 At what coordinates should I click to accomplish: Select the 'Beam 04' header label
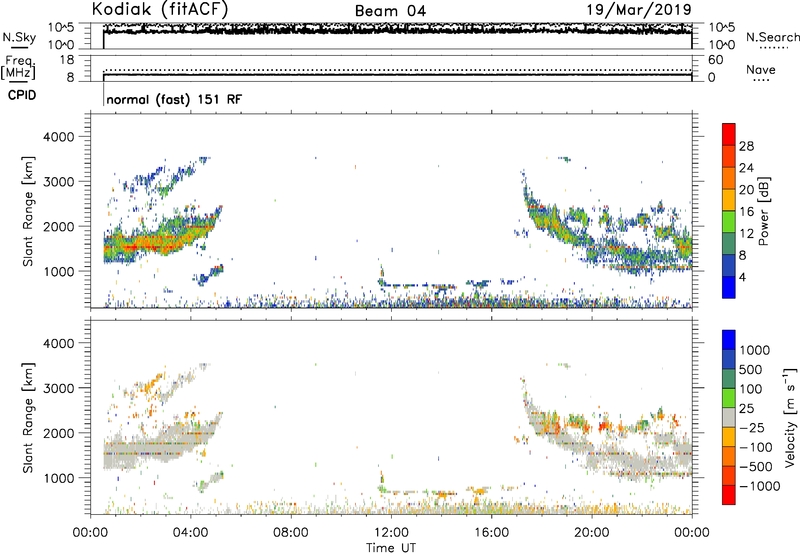(x=390, y=11)
